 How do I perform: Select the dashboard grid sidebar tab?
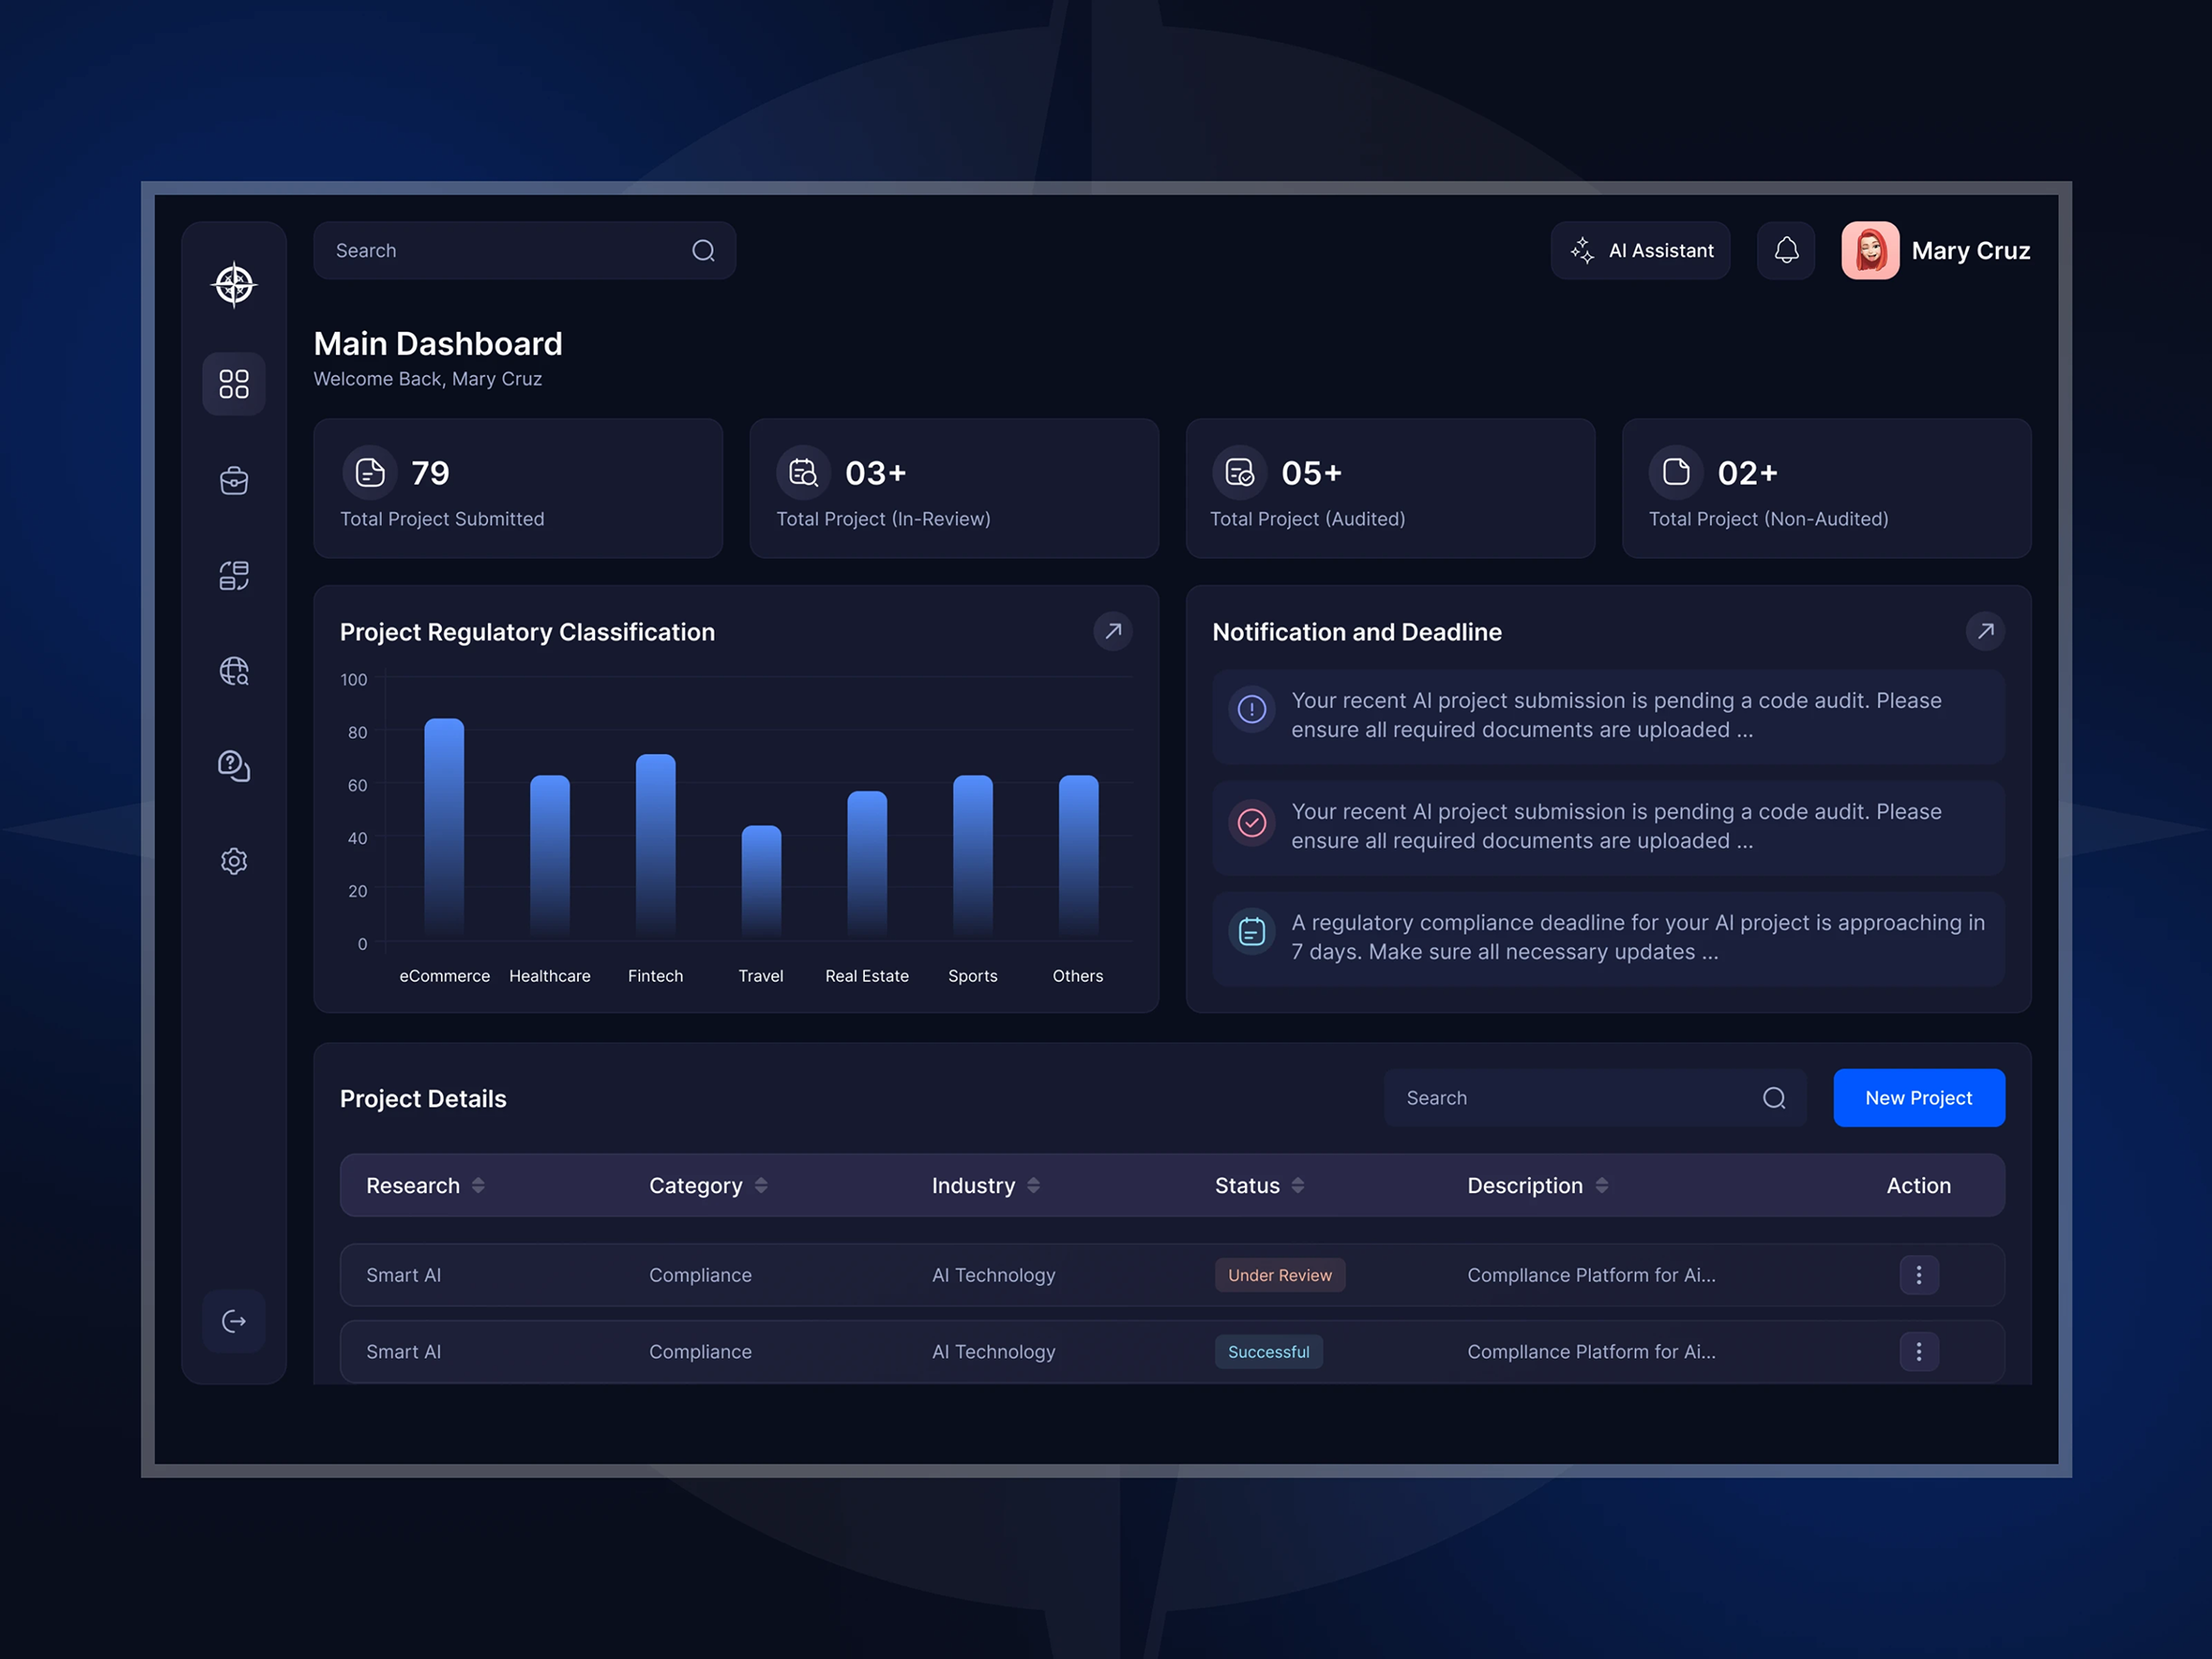tap(234, 384)
